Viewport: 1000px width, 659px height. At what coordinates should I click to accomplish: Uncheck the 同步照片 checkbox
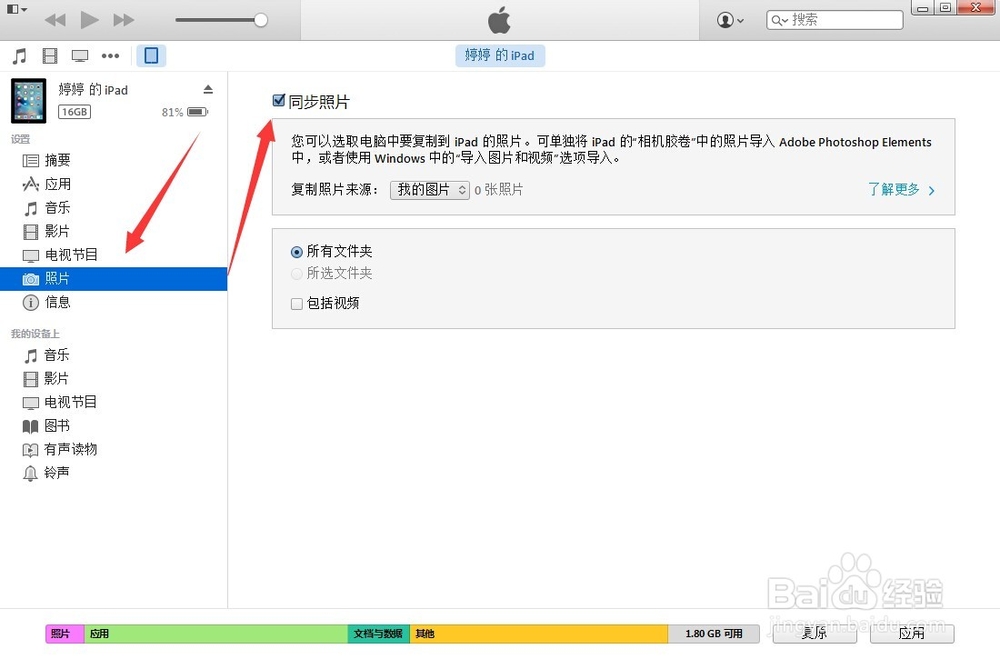(x=278, y=100)
